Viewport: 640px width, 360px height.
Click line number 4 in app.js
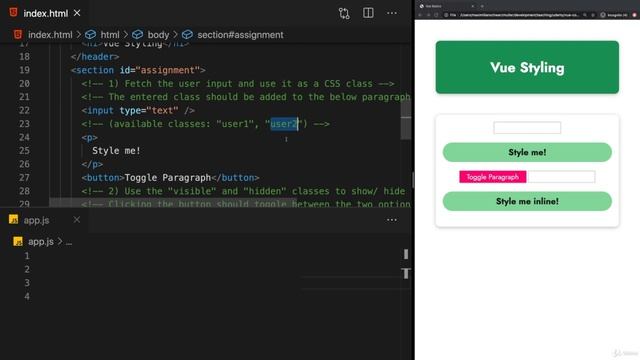point(27,296)
